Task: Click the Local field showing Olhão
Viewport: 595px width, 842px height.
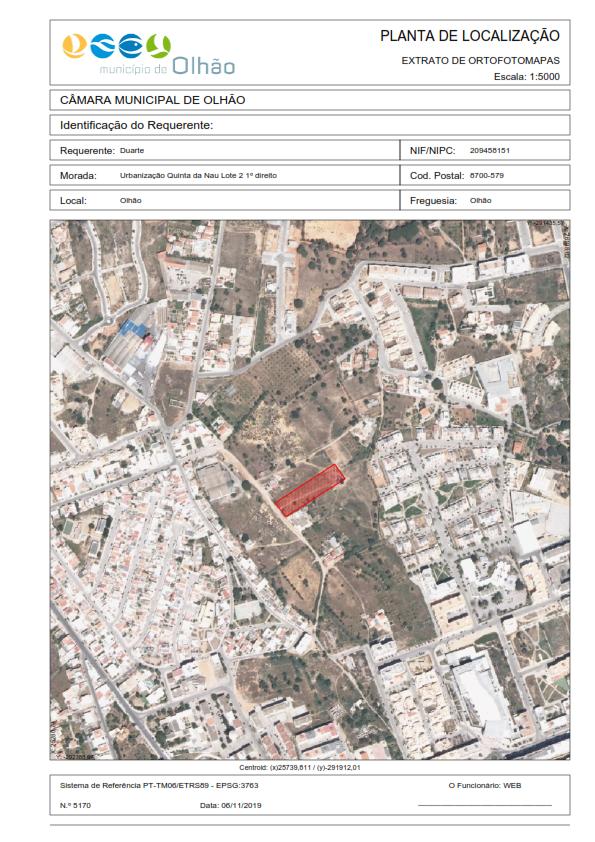Action: [x=225, y=200]
